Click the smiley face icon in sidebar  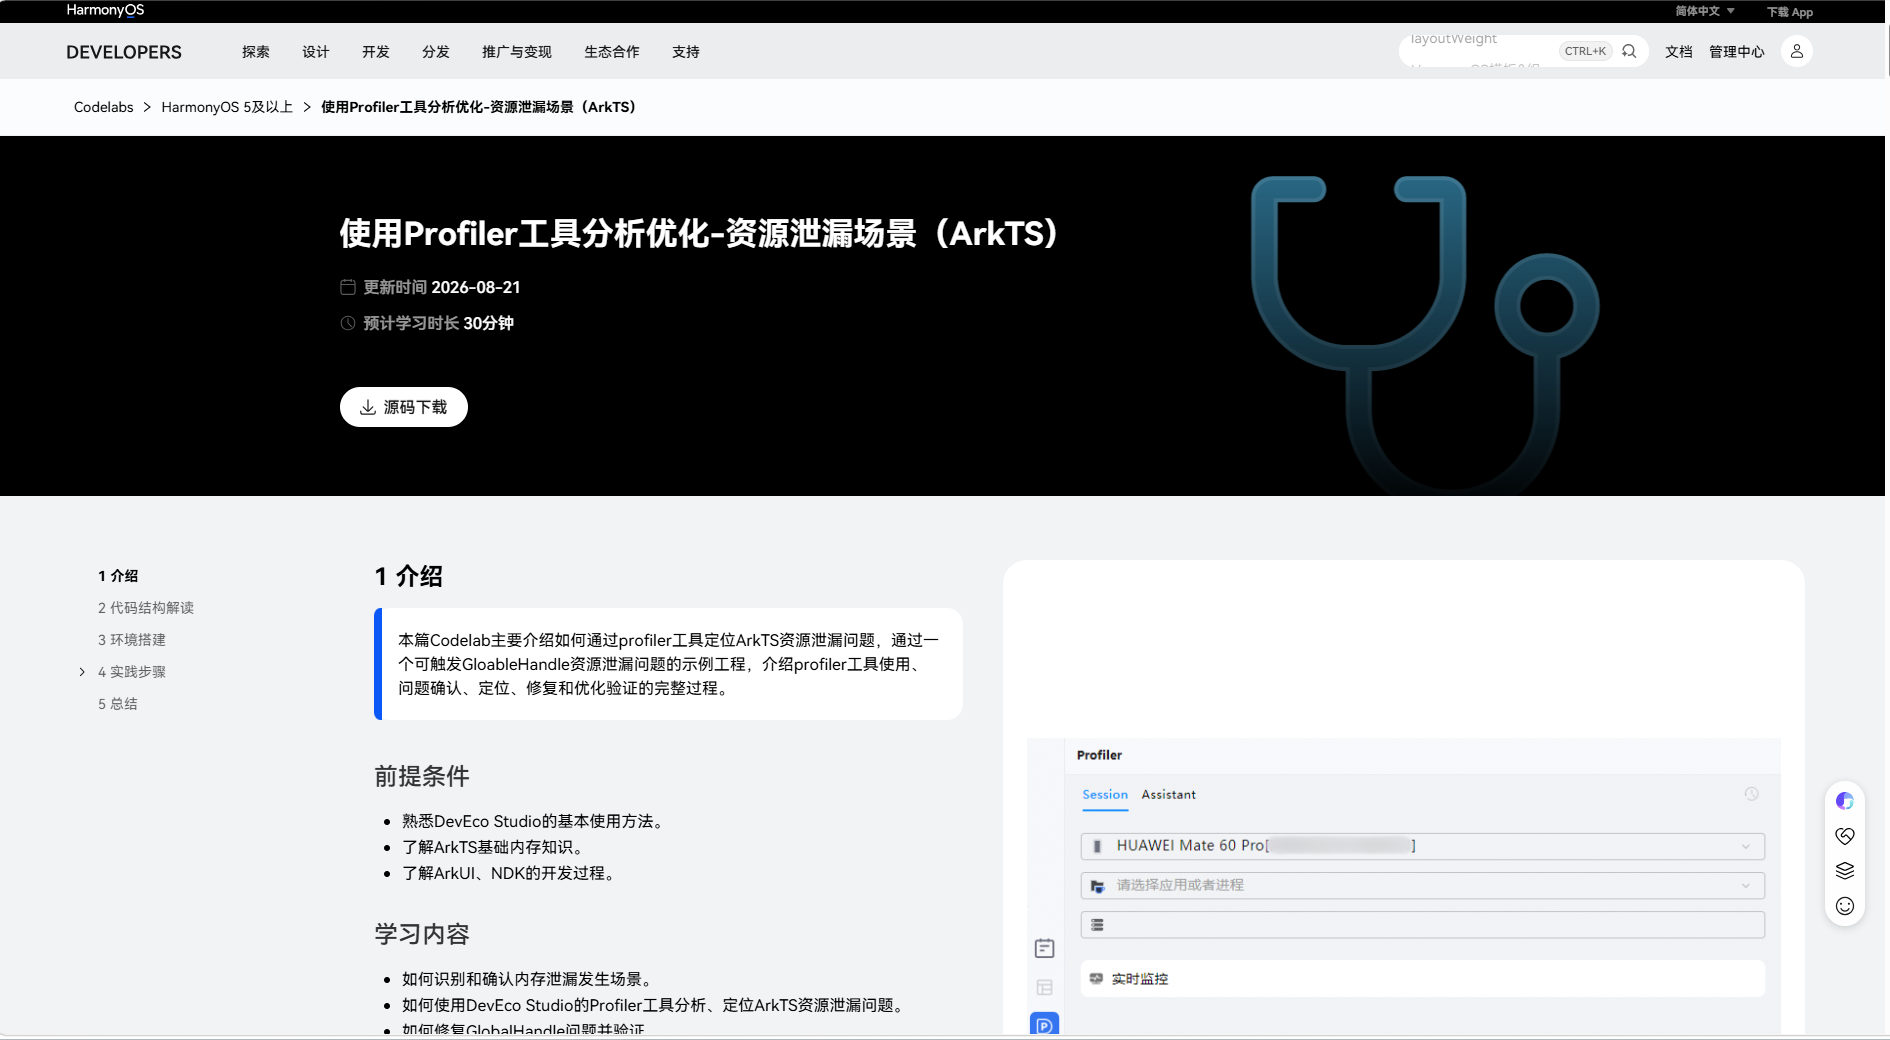1845,906
